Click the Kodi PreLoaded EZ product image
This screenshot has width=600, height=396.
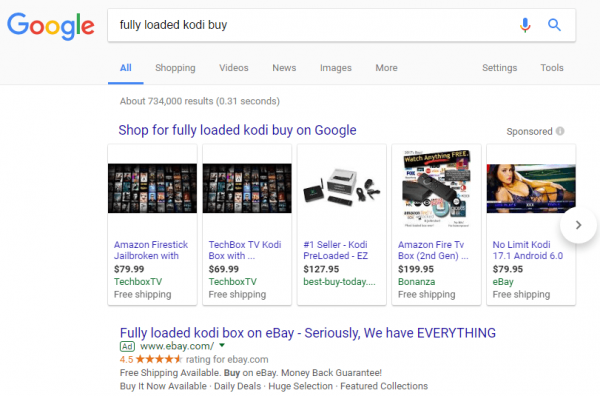342,188
